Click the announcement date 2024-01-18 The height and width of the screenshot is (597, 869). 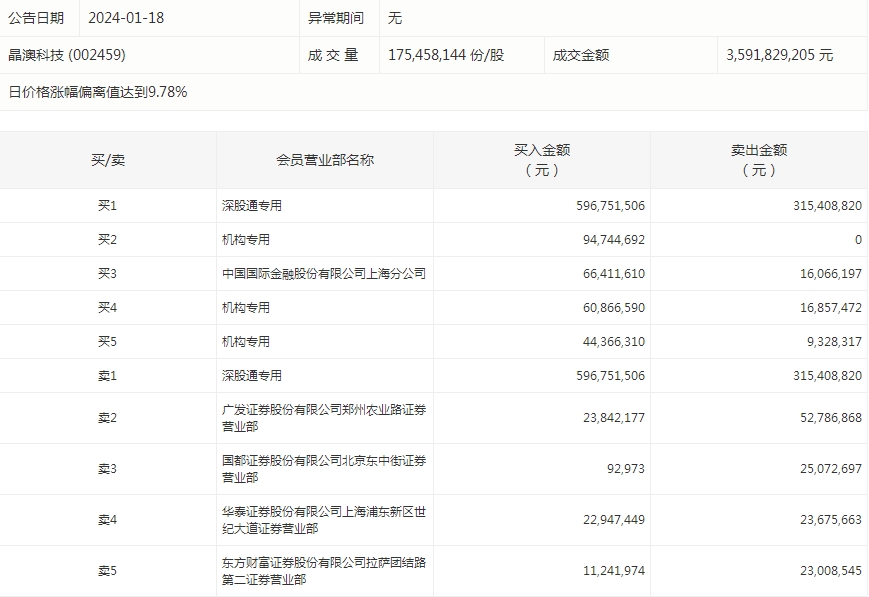coord(126,18)
